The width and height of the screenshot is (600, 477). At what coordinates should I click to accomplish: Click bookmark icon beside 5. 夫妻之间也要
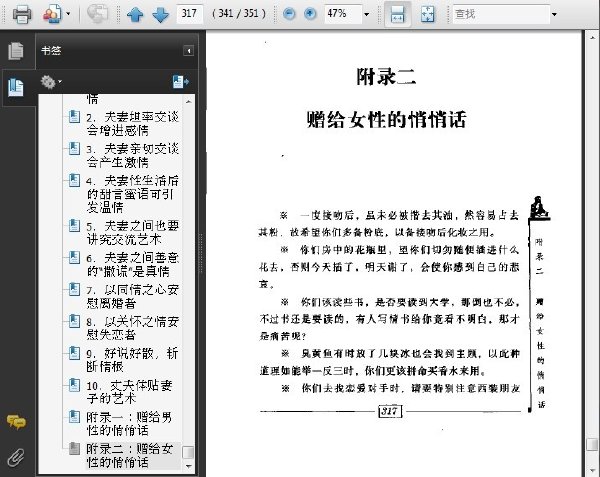pyautogui.click(x=74, y=226)
